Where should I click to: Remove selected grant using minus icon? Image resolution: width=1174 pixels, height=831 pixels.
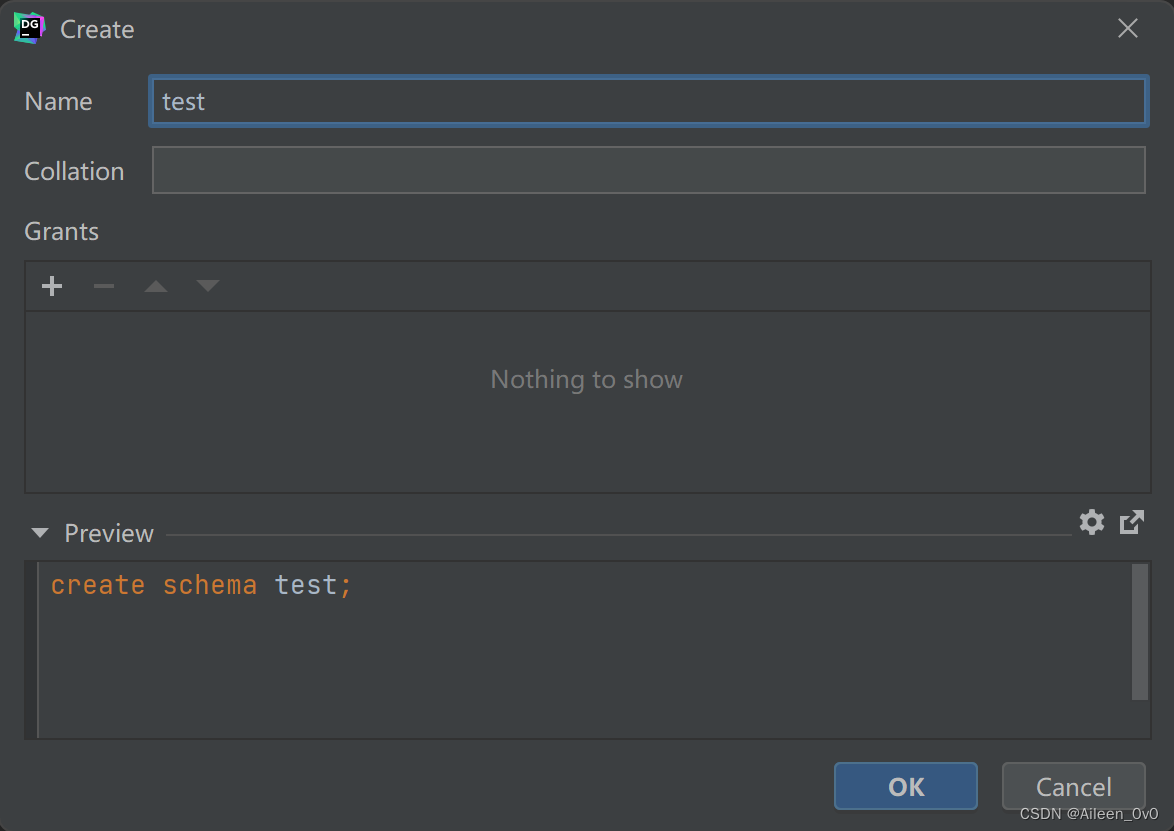tap(104, 287)
